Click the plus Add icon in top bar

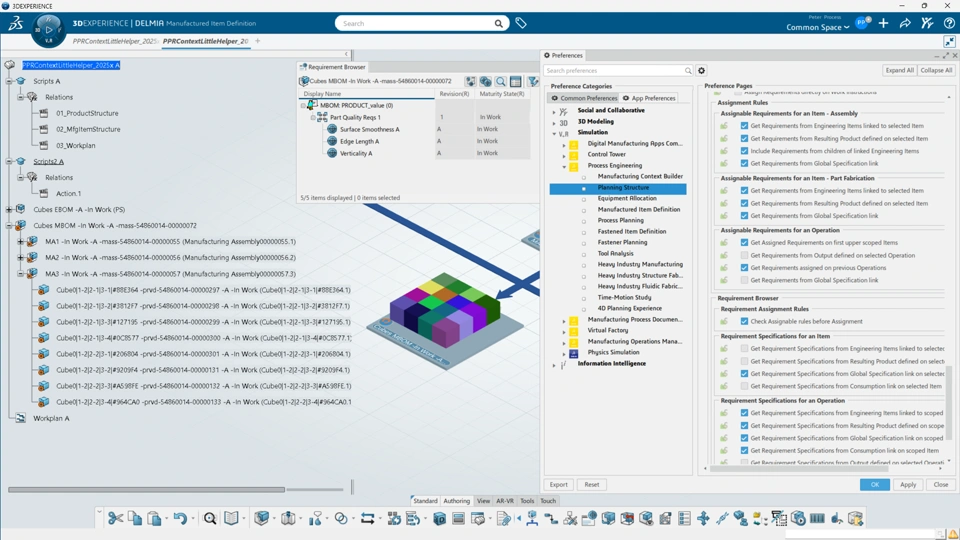(x=883, y=23)
